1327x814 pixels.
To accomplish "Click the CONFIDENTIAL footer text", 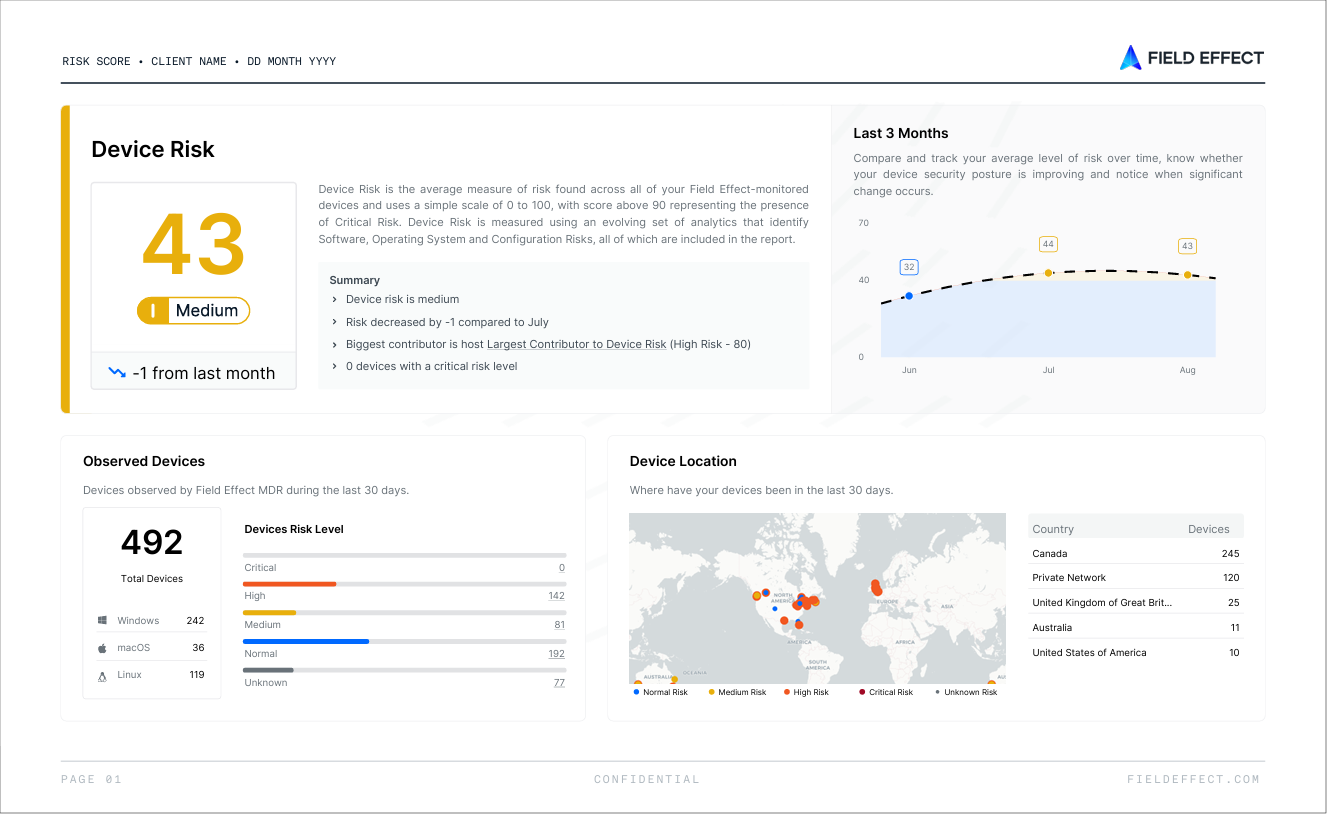I will [x=647, y=779].
